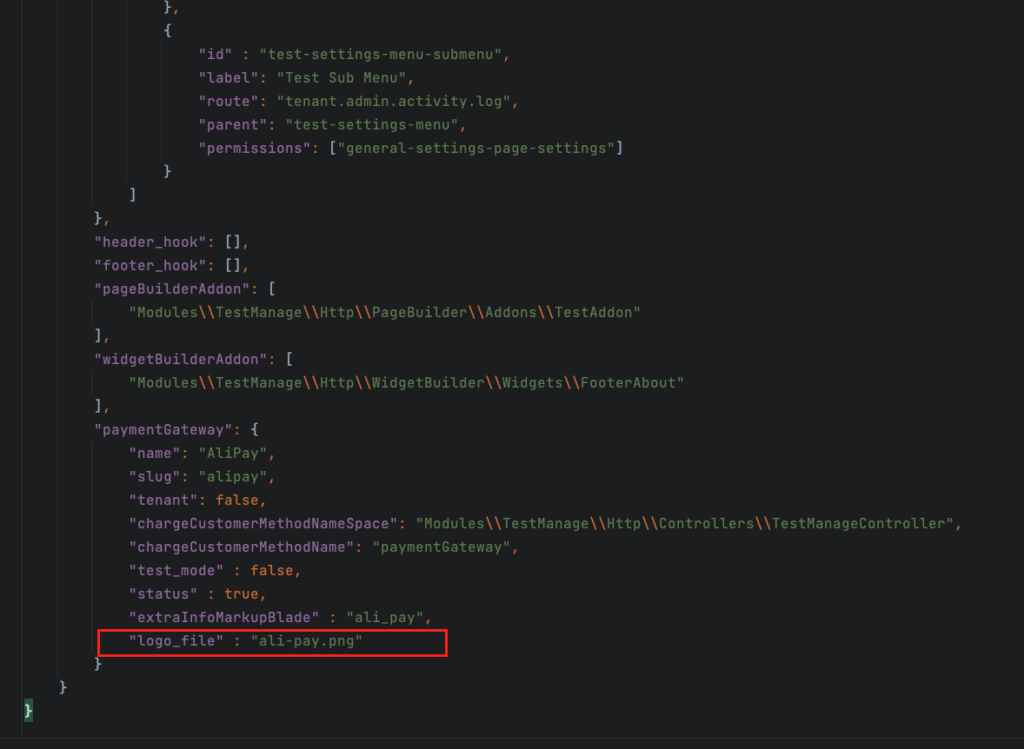This screenshot has height=749, width=1024.
Task: Select the "ali_pay" blade value
Action: click(x=385, y=618)
